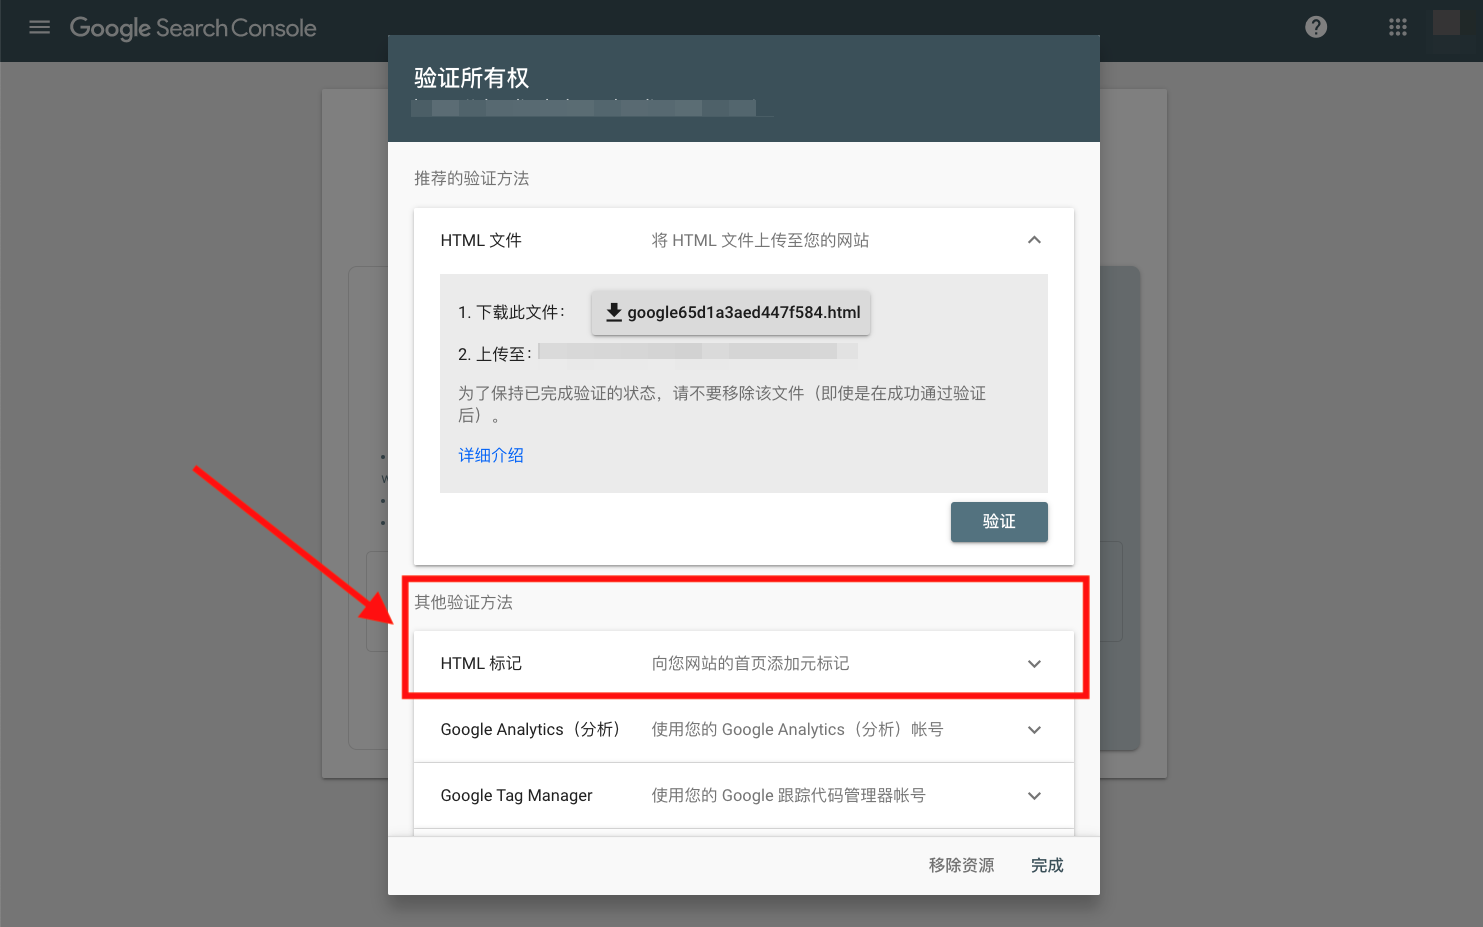Click 完成 button
Image resolution: width=1483 pixels, height=927 pixels.
pyautogui.click(x=1047, y=865)
